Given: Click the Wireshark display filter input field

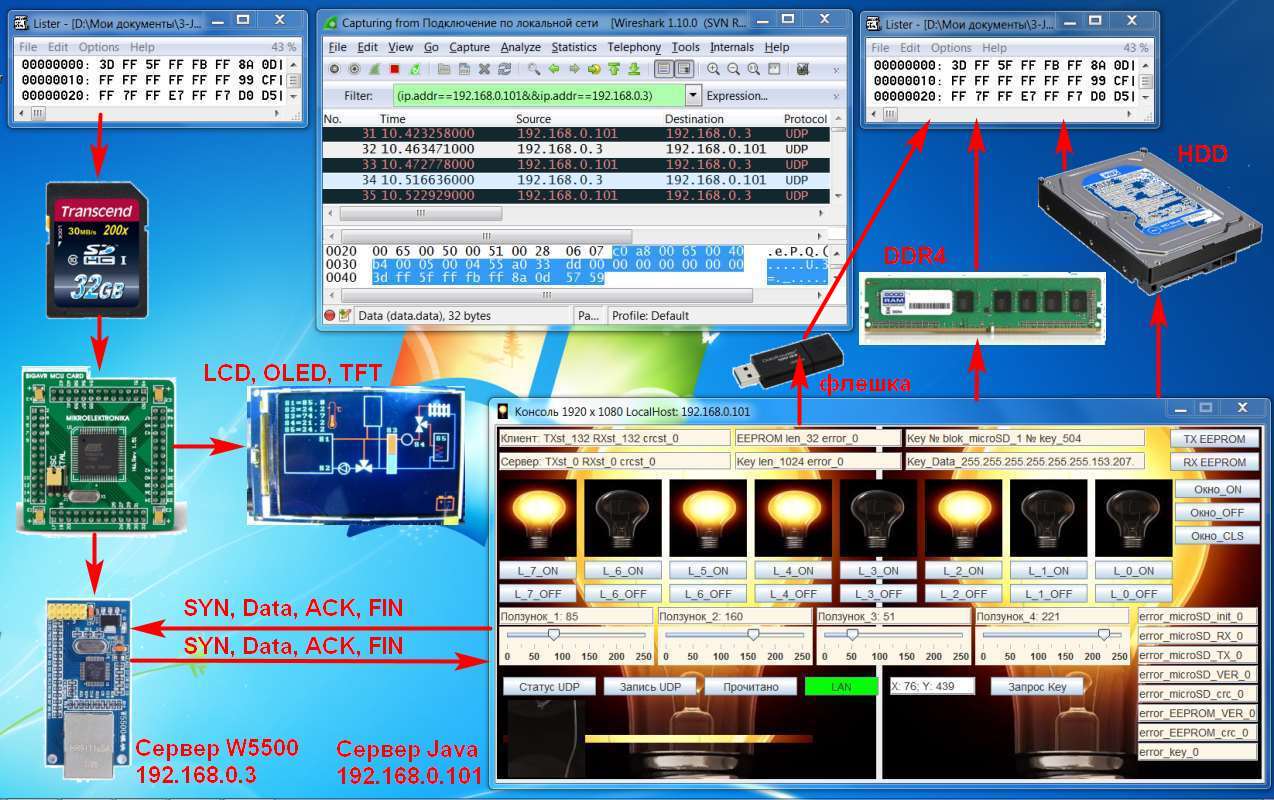Looking at the screenshot, I should point(539,96).
